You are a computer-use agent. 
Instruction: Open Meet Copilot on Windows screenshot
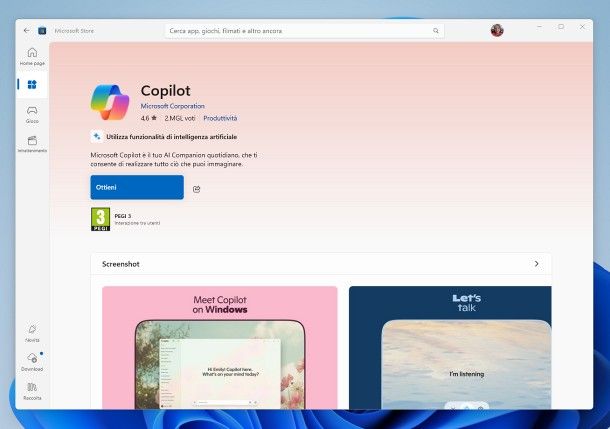pos(219,347)
